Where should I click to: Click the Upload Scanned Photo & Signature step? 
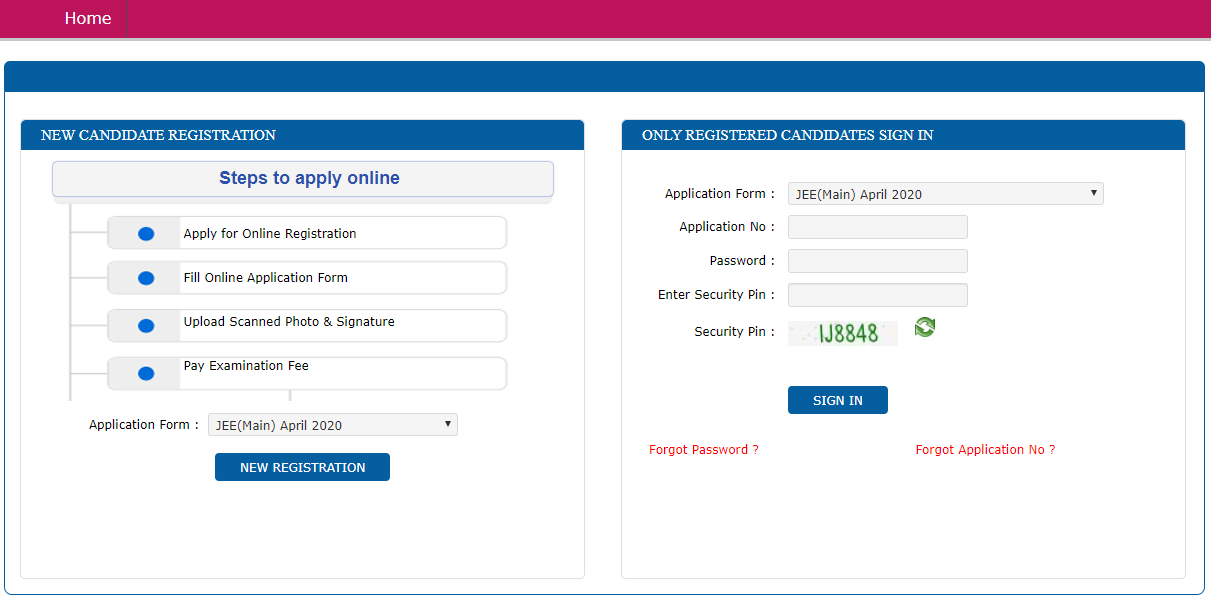point(289,322)
